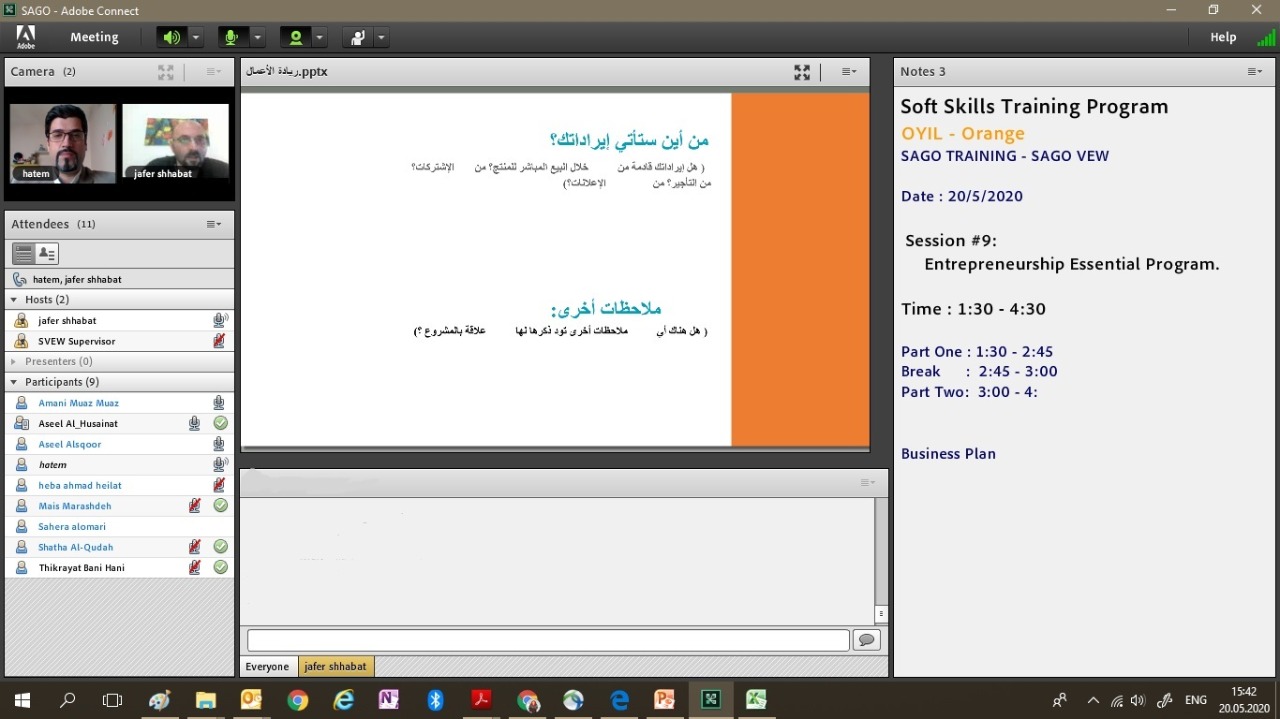The height and width of the screenshot is (719, 1280).
Task: Expand the Presenters group
Action: 14,362
